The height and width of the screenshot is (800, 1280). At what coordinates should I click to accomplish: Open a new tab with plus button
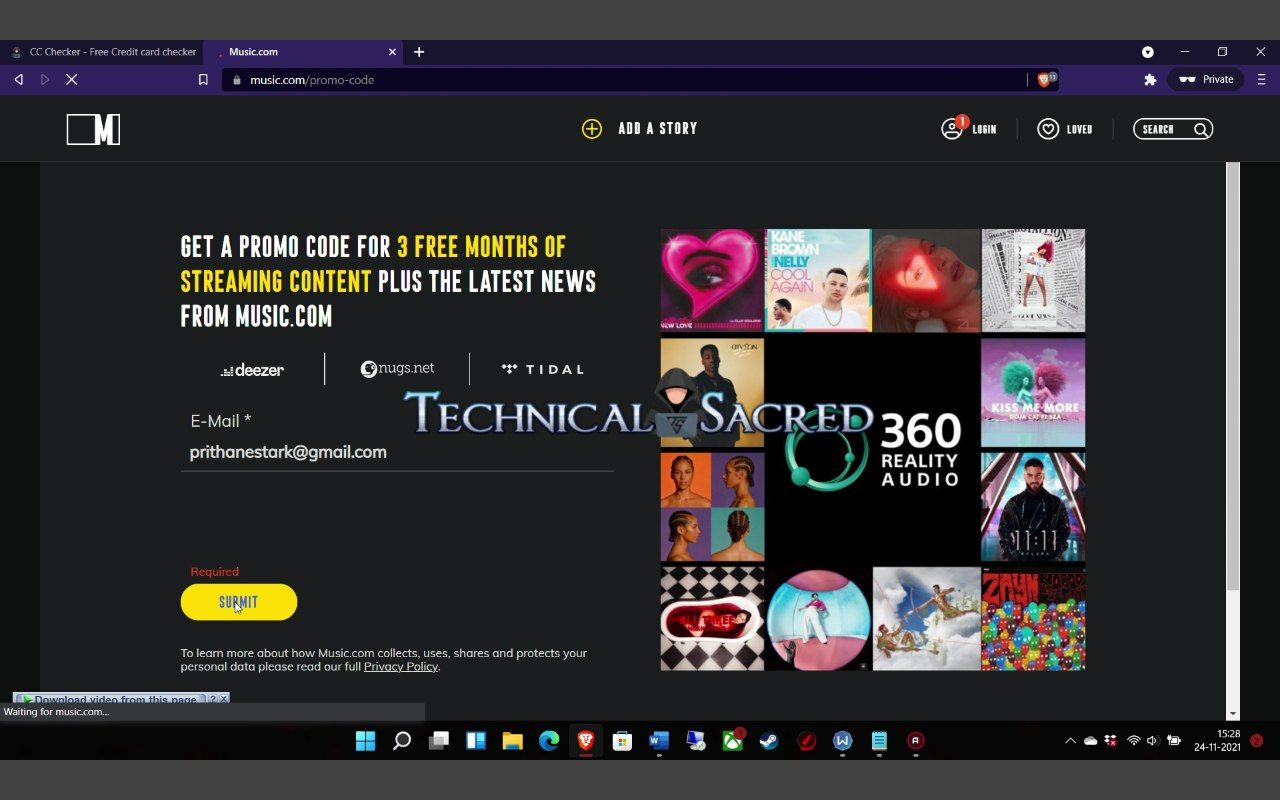419,52
